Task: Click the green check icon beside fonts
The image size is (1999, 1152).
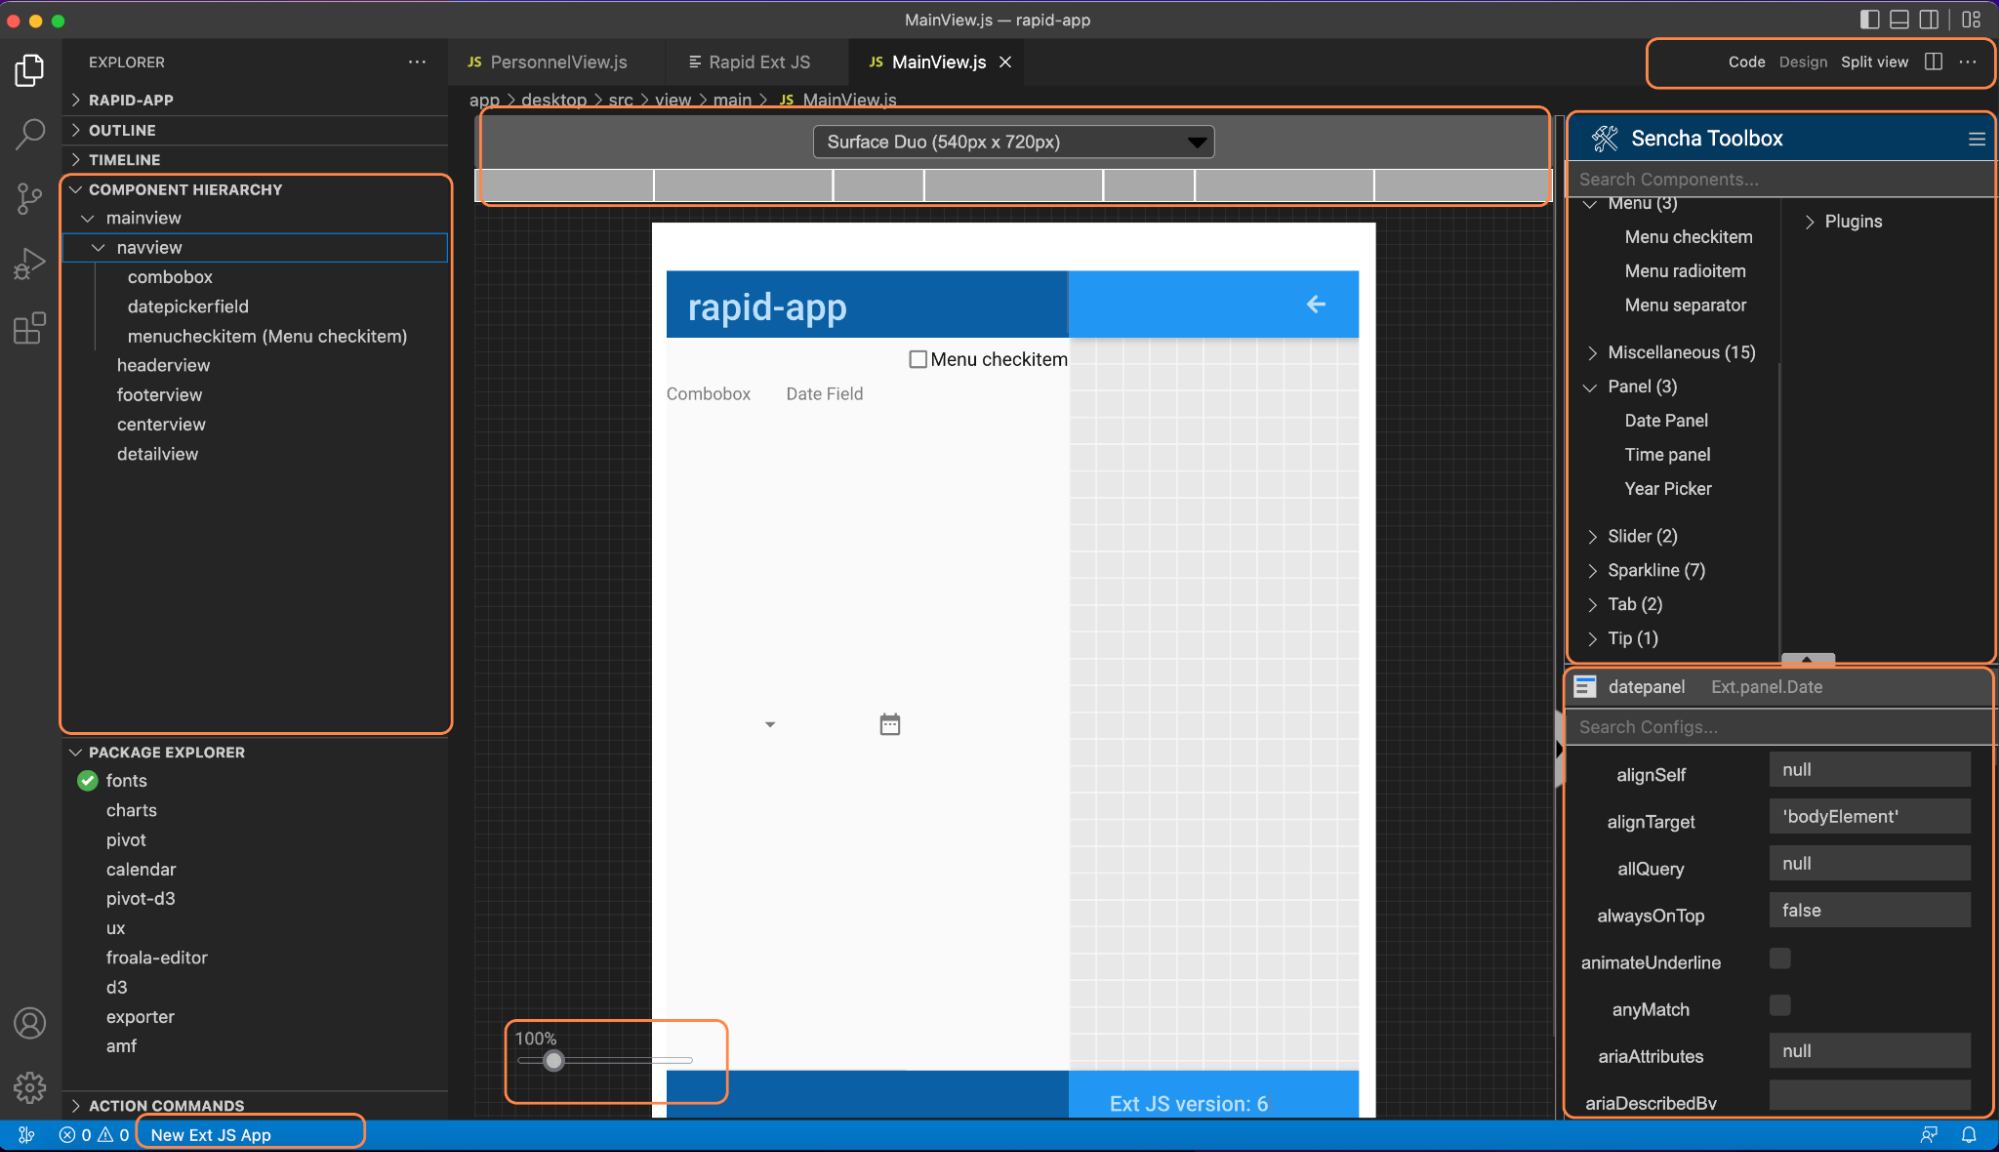Action: pos(88,781)
